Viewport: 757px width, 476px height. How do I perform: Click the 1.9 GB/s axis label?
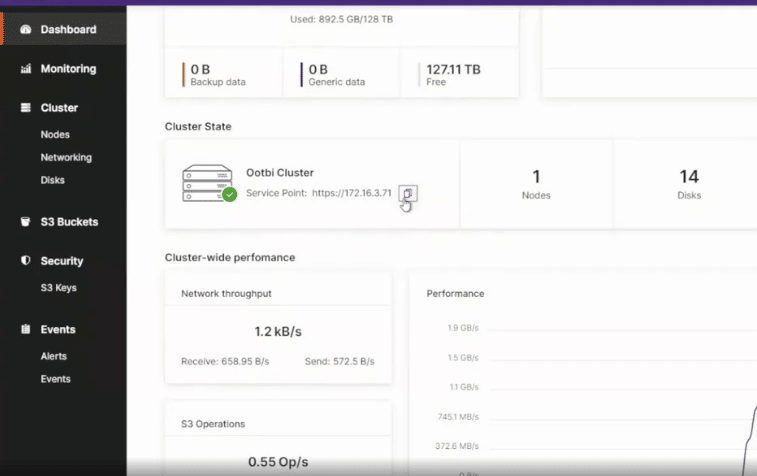[463, 328]
